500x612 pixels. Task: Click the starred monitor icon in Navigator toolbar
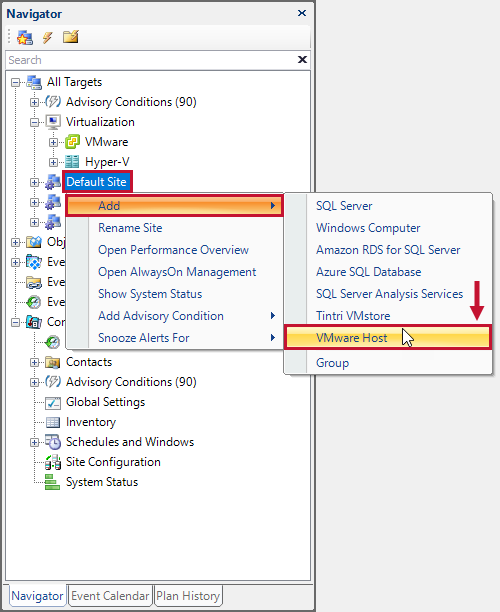tap(25, 37)
